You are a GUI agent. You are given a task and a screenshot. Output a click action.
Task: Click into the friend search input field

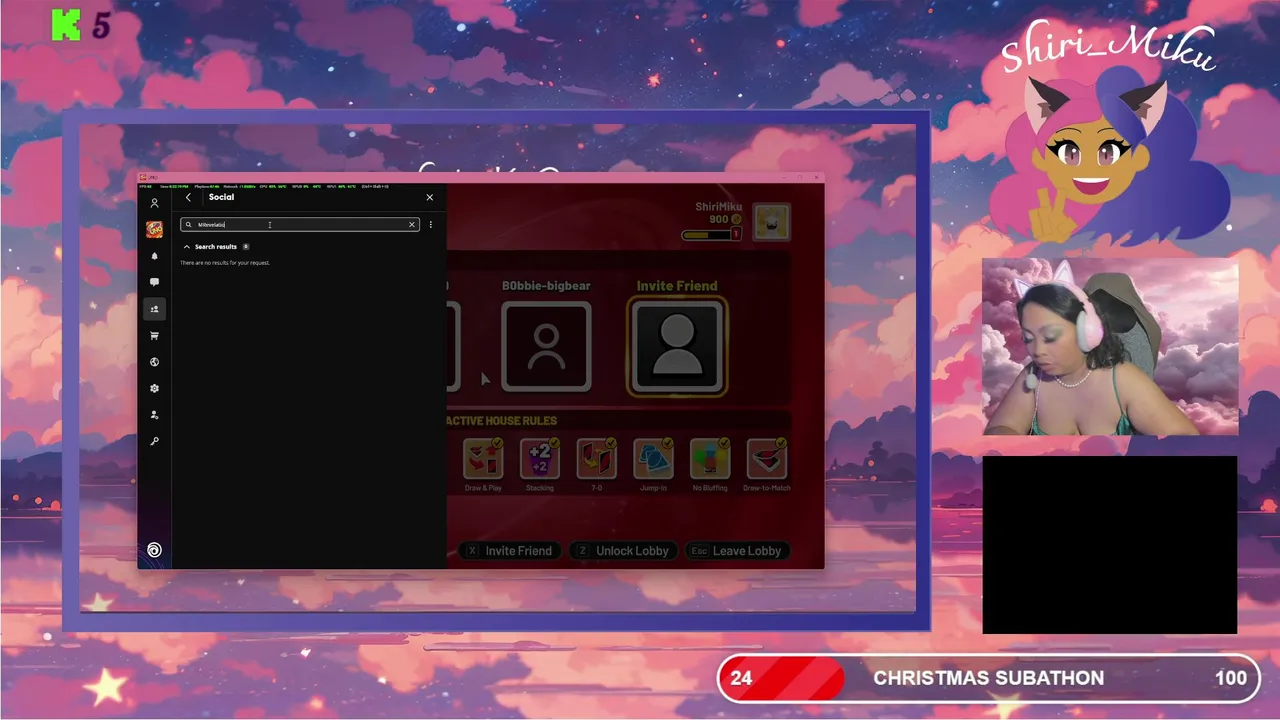click(299, 225)
